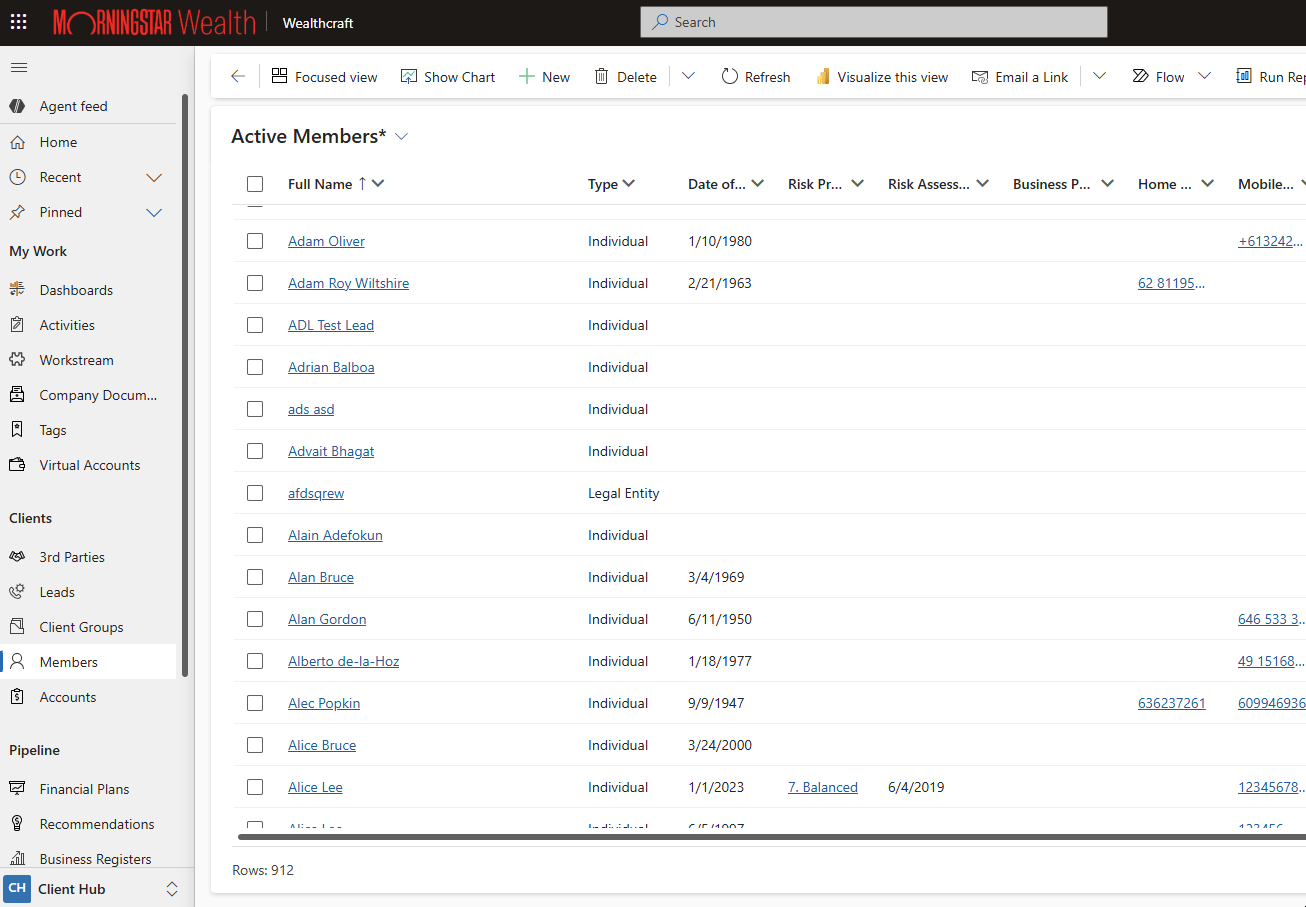Expand the Pinned section chevron
Viewport: 1306px width, 907px height.
pos(154,213)
